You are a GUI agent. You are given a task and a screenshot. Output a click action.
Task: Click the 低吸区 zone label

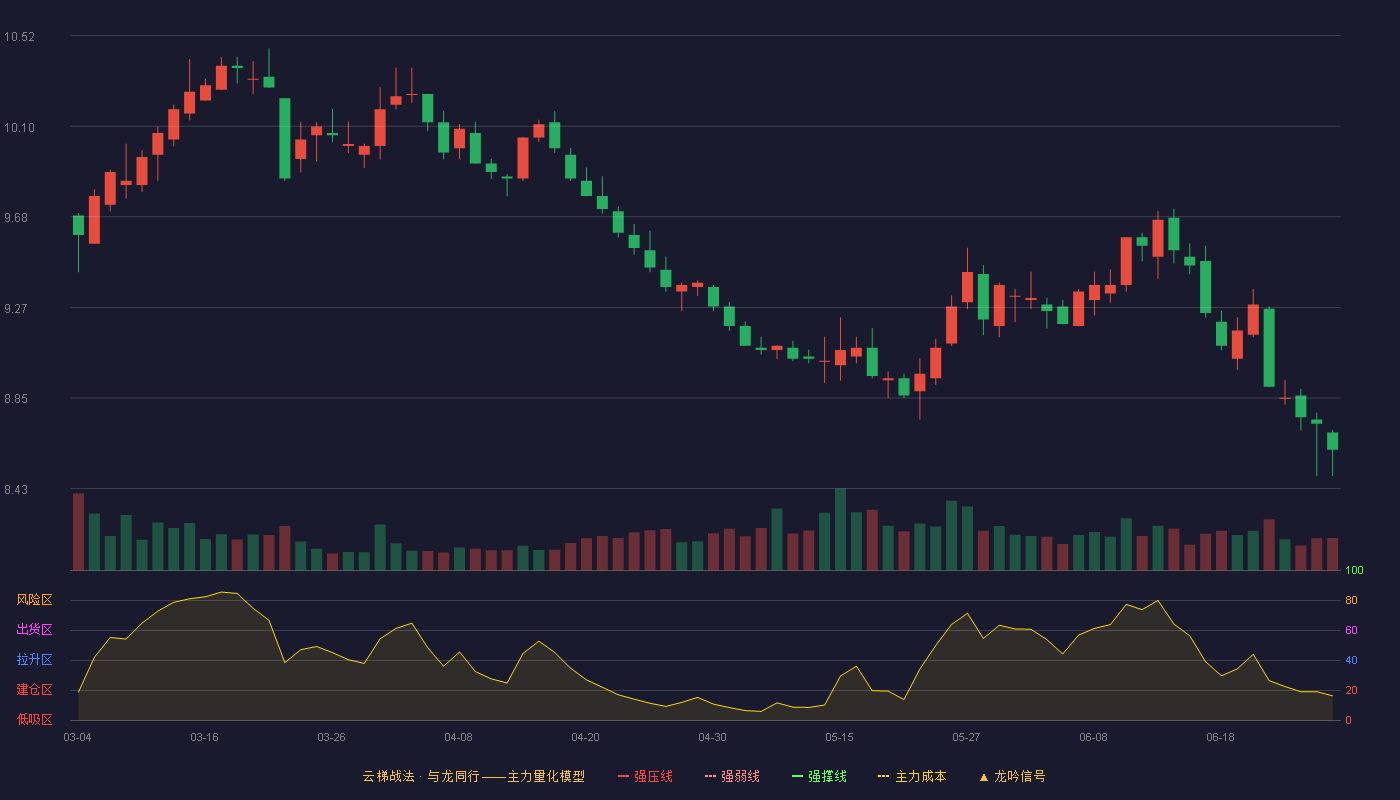pos(34,720)
